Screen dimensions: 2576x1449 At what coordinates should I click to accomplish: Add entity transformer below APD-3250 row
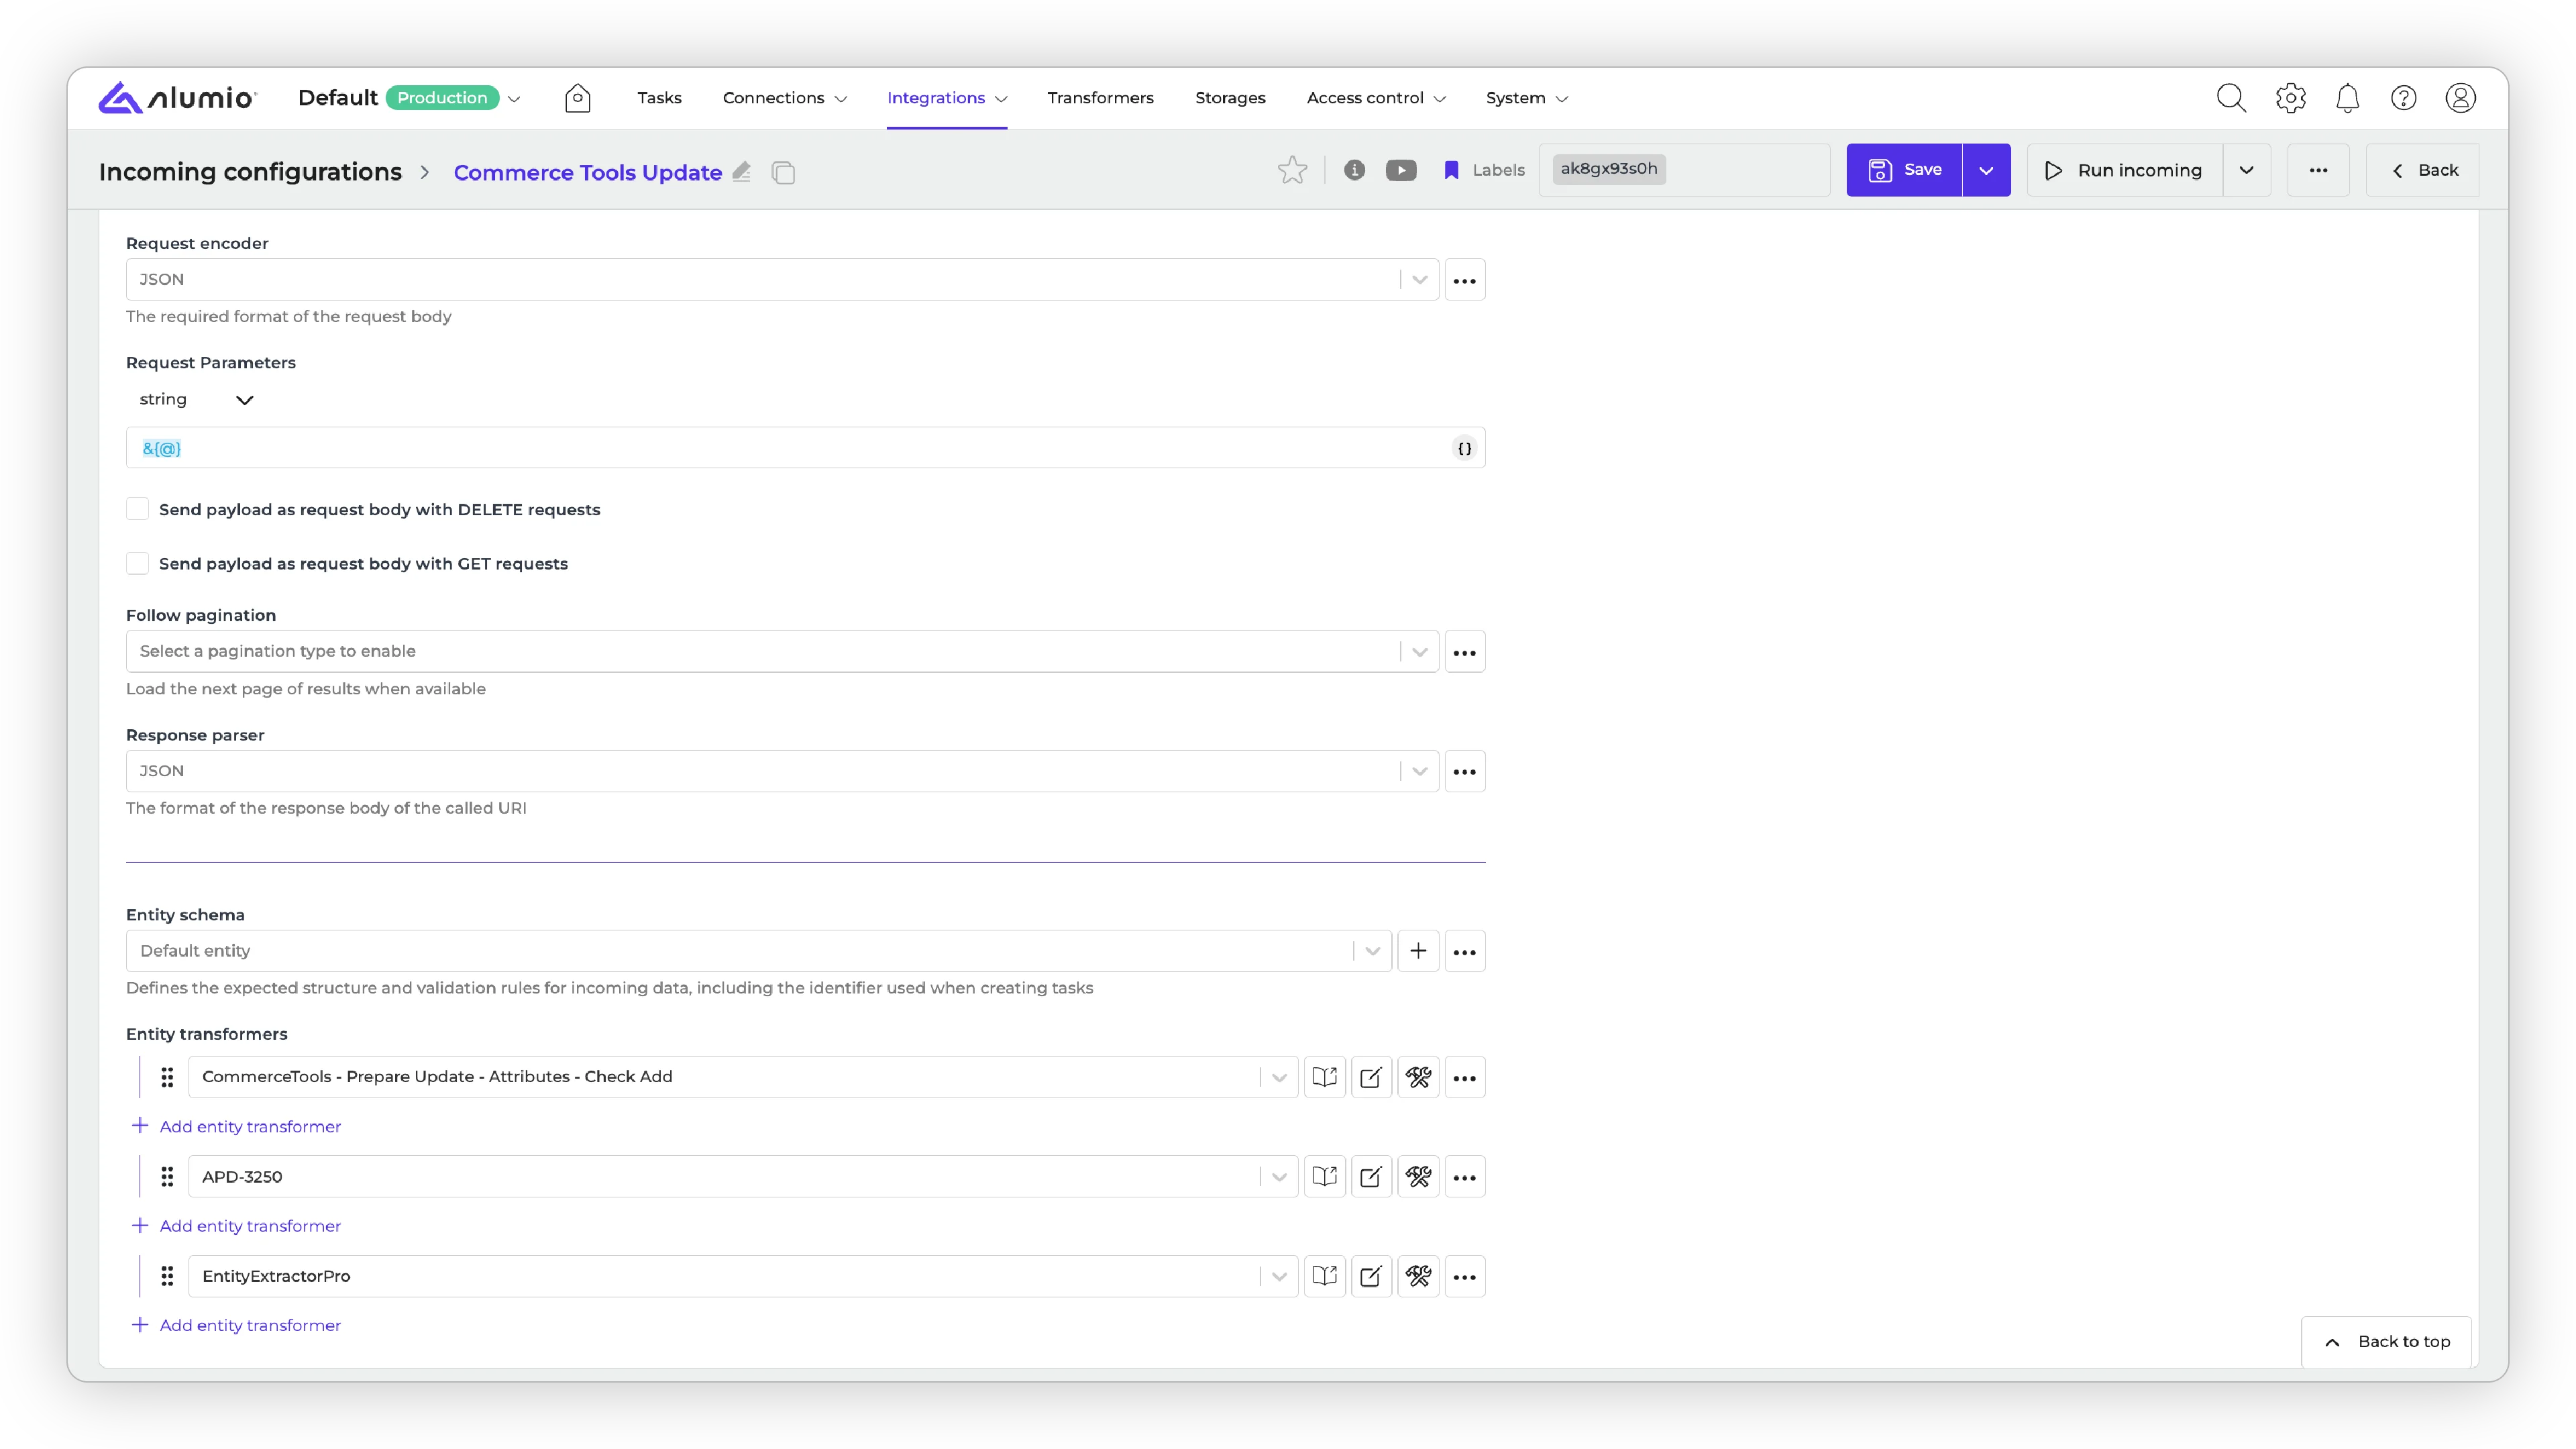236,1225
